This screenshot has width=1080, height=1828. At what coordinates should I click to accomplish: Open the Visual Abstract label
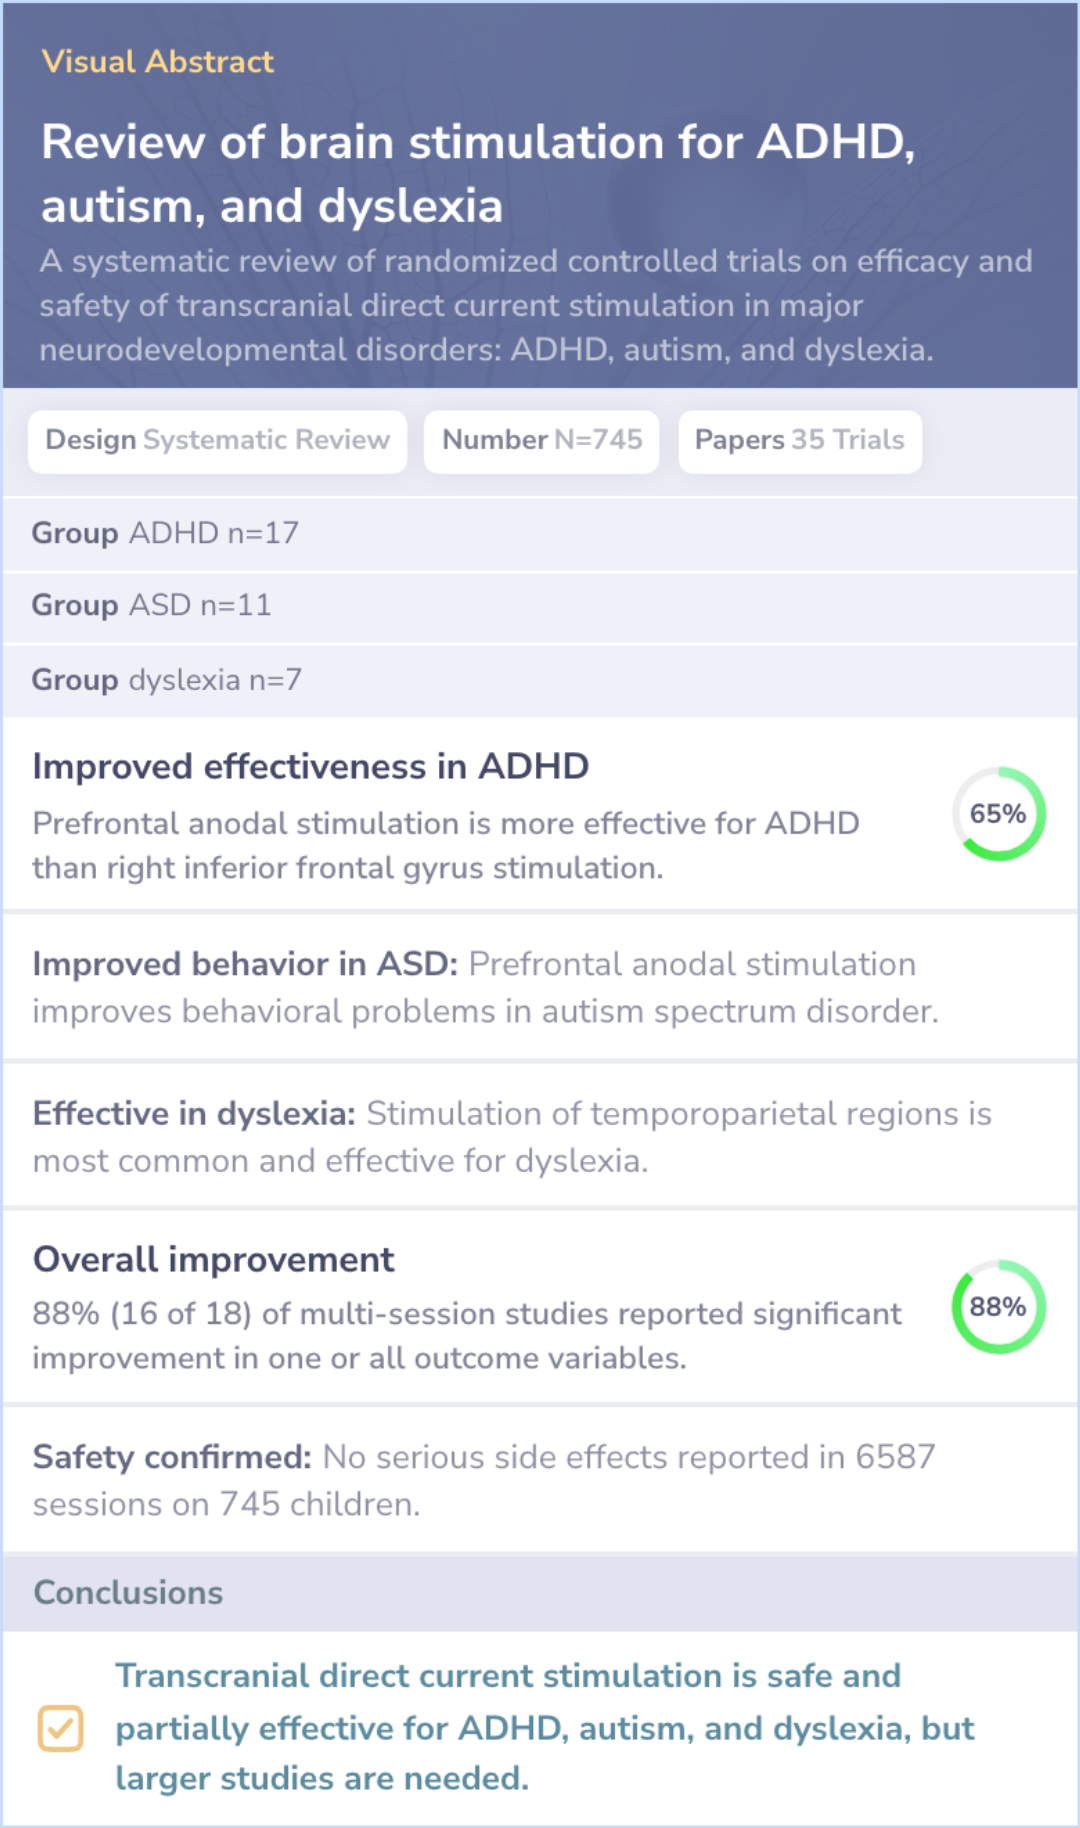pyautogui.click(x=157, y=62)
